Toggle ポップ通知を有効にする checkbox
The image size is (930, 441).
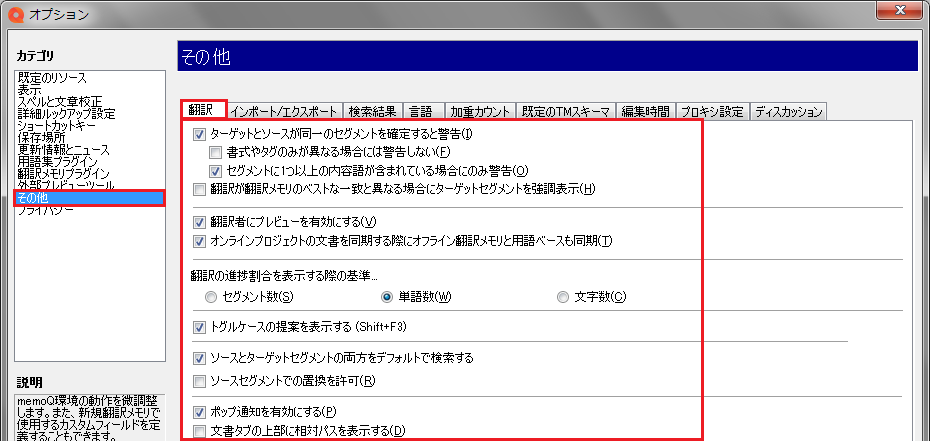(200, 412)
